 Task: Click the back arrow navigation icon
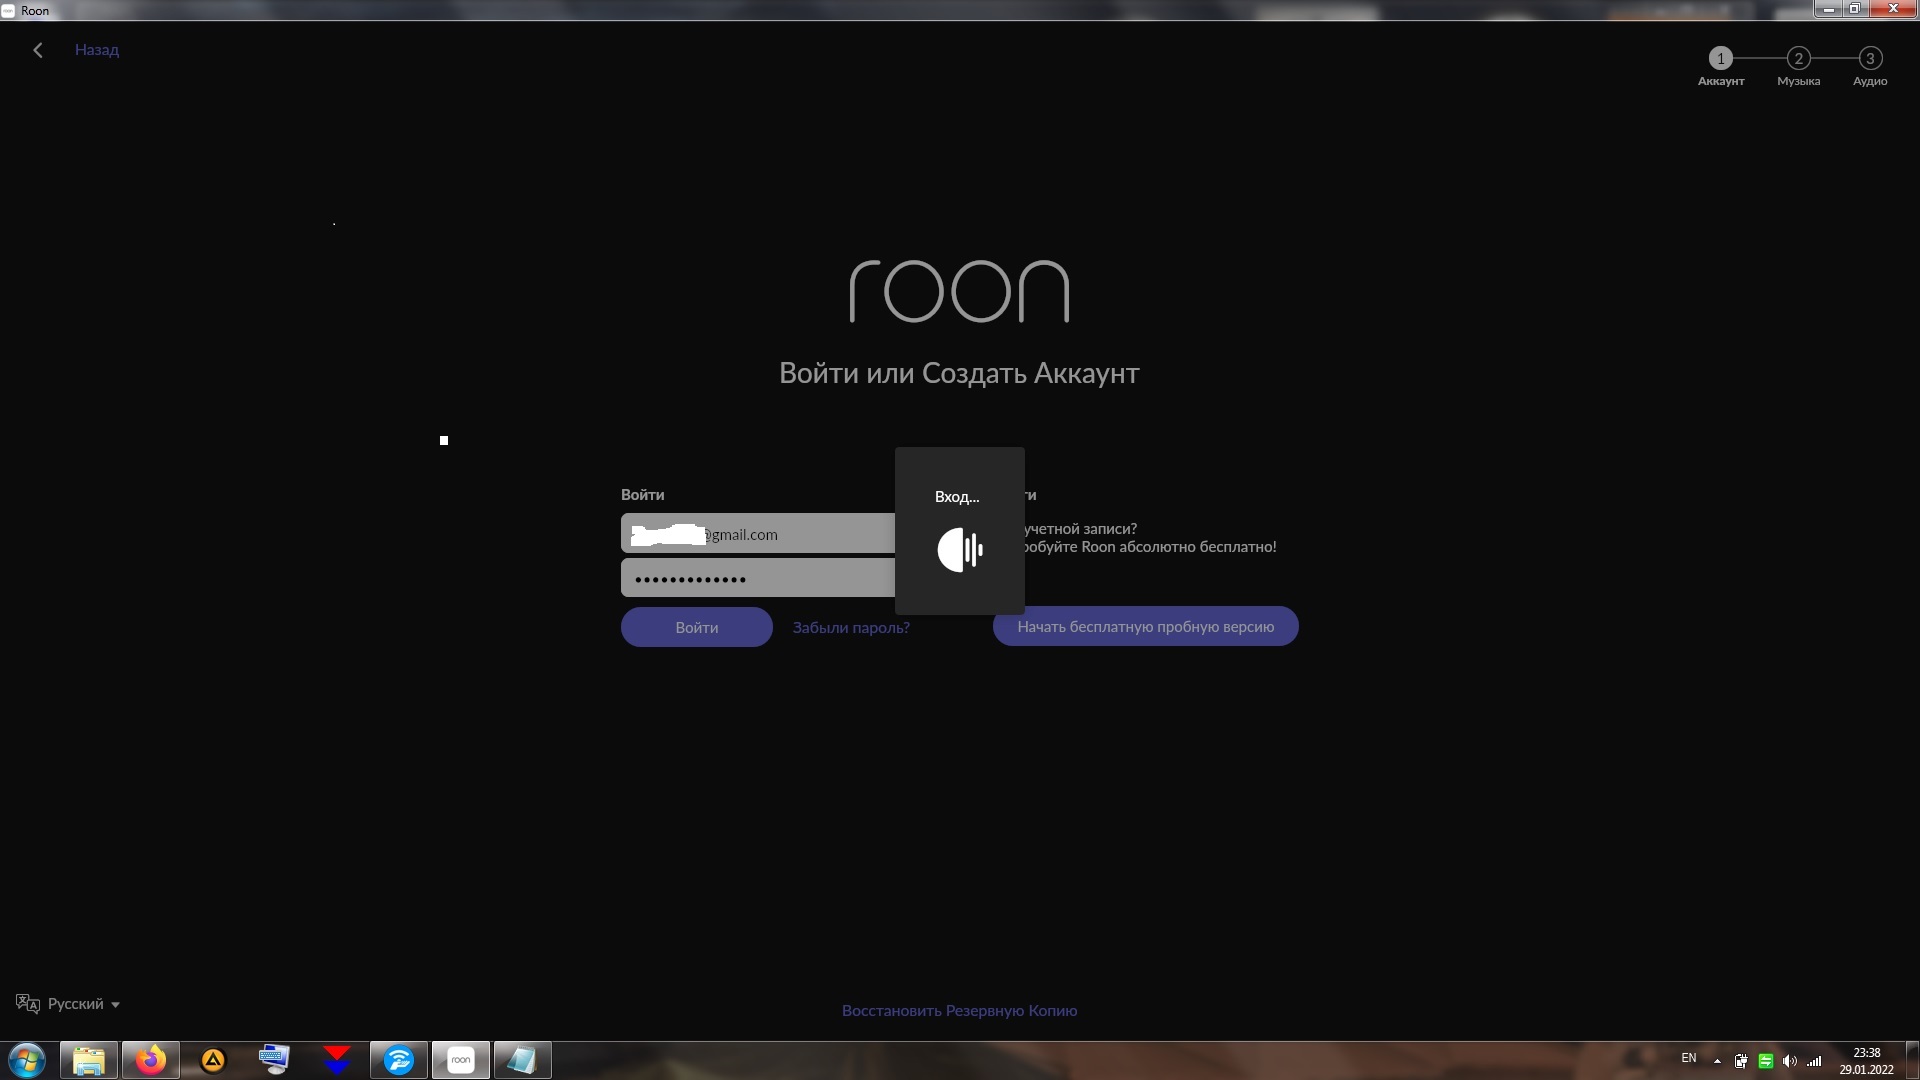point(38,50)
